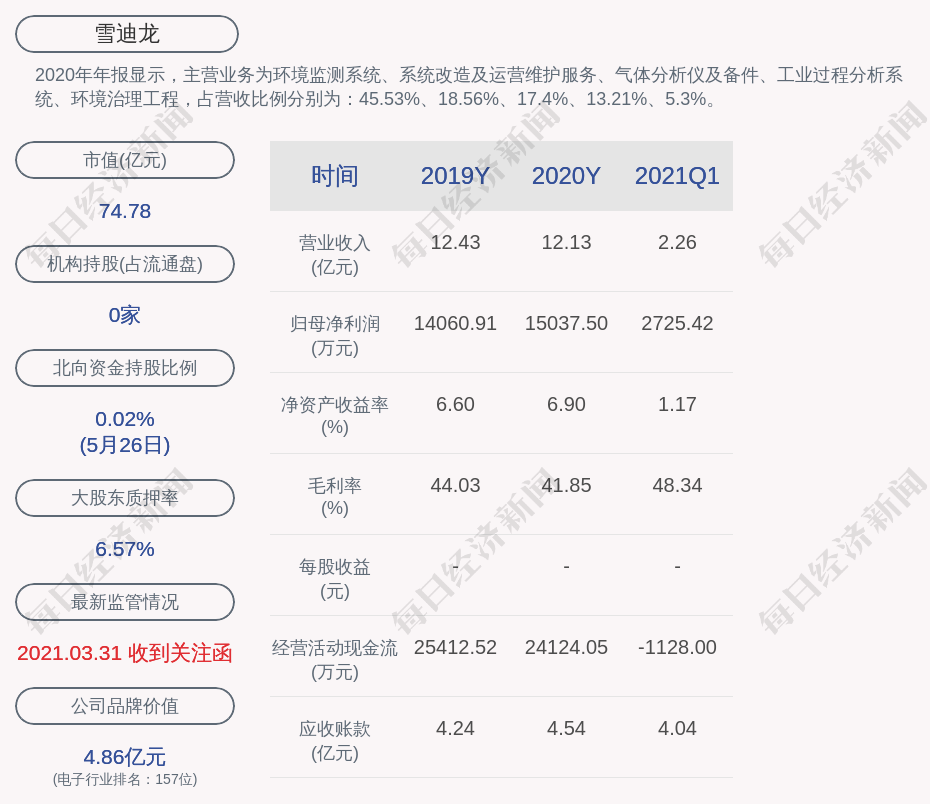Select receivables value 4.54
The height and width of the screenshot is (804, 930).
tap(566, 729)
